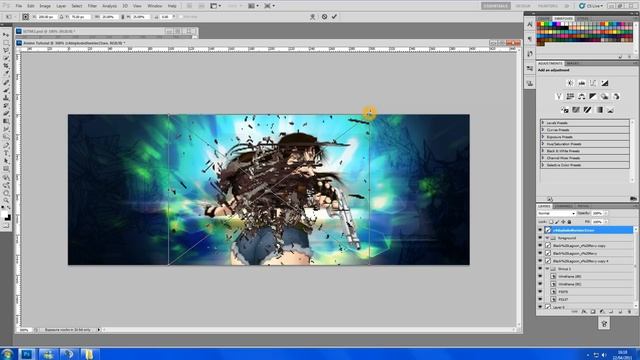This screenshot has height=360, width=640.
Task: Open the layer blend mode dropdown
Action: tap(556, 213)
